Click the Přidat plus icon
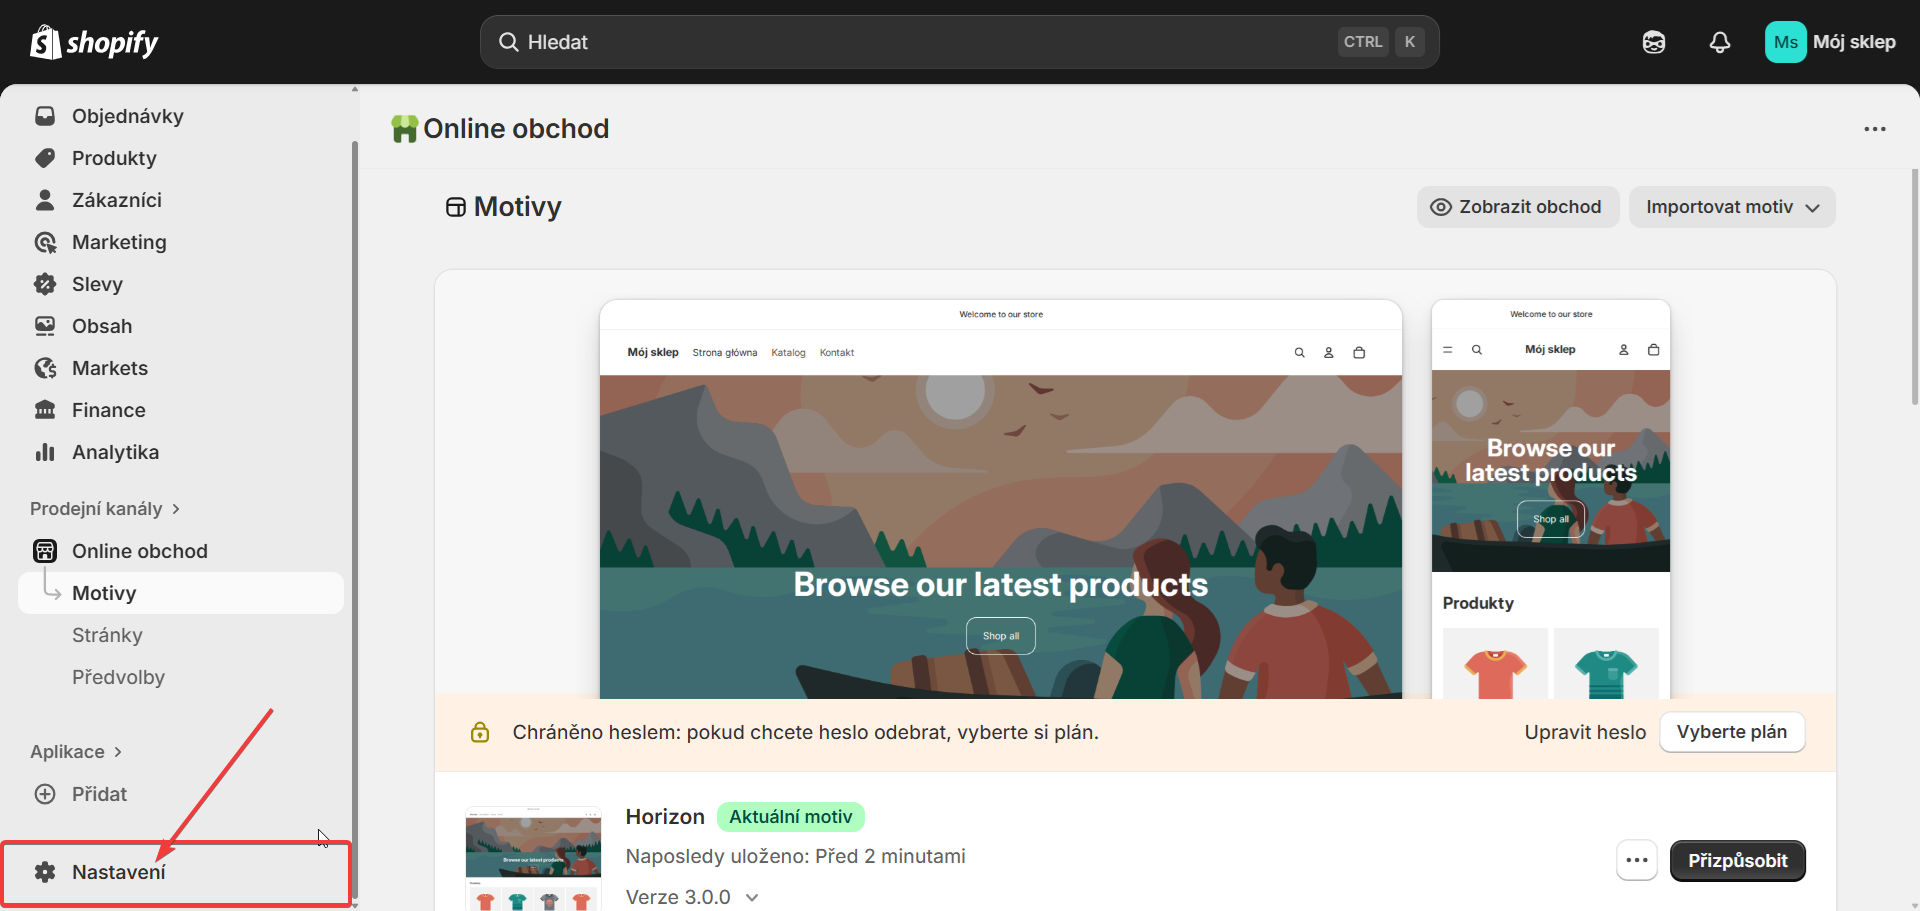Screen dimensions: 1920x911 point(46,793)
